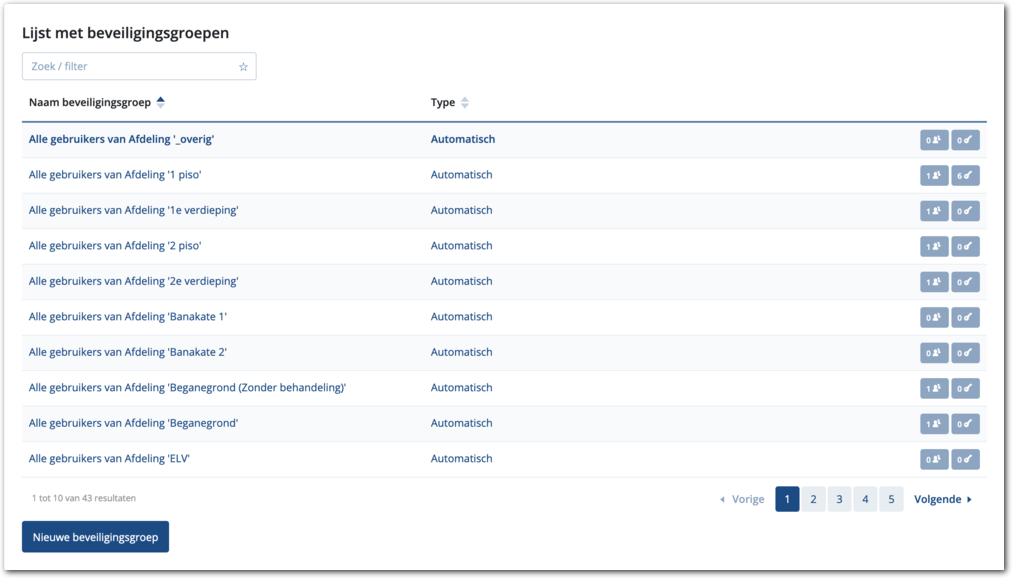Click users badge for the '_overig' group
This screenshot has width=1012, height=578.
point(934,140)
